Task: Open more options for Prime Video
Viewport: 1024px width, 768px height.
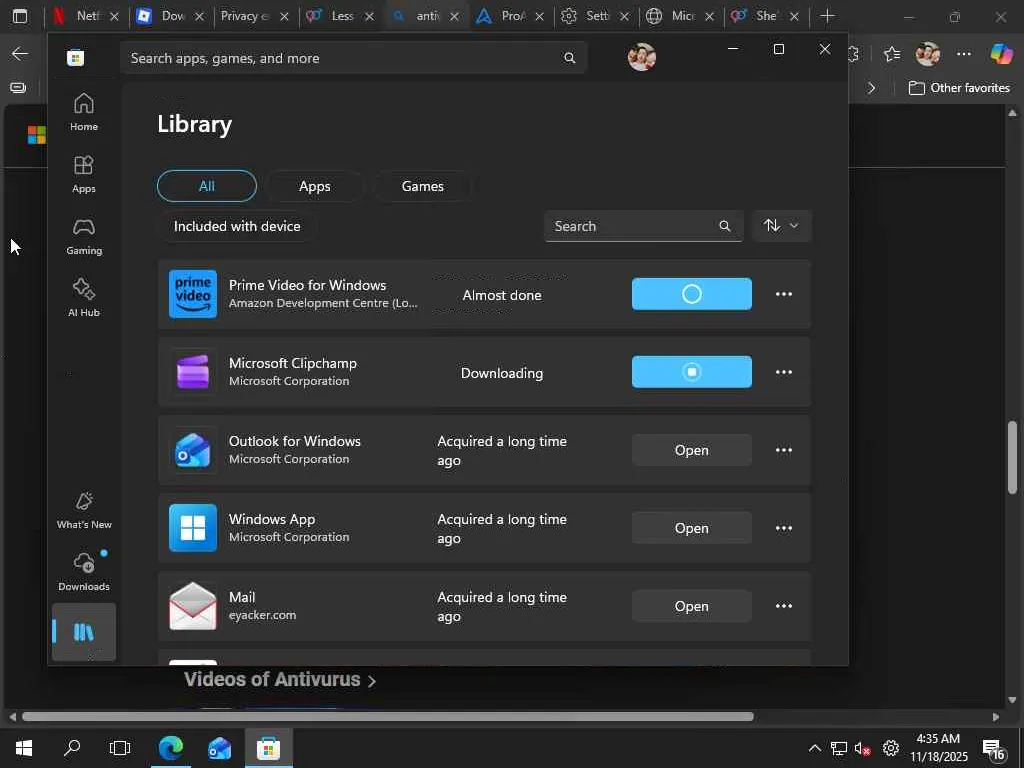Action: (784, 294)
